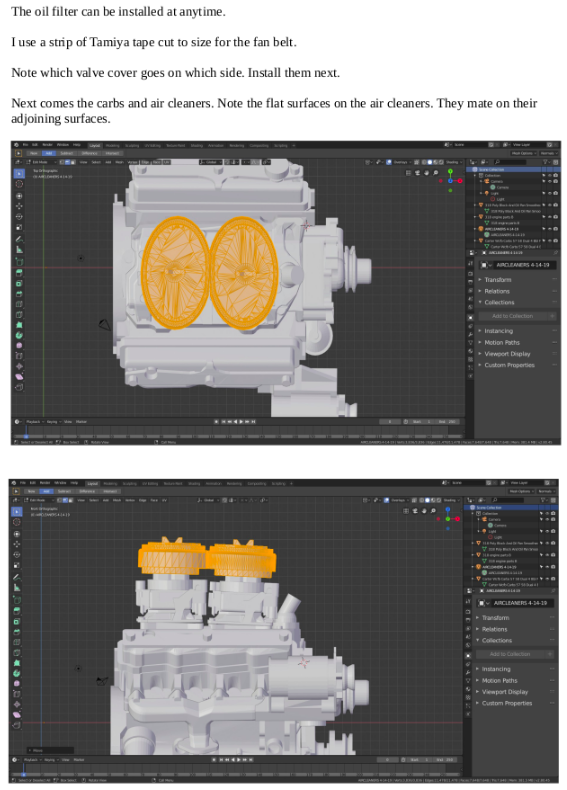Click the Blender logo in lower screenshot's menu bar
Viewport: 567px width, 790px height.
14,483
